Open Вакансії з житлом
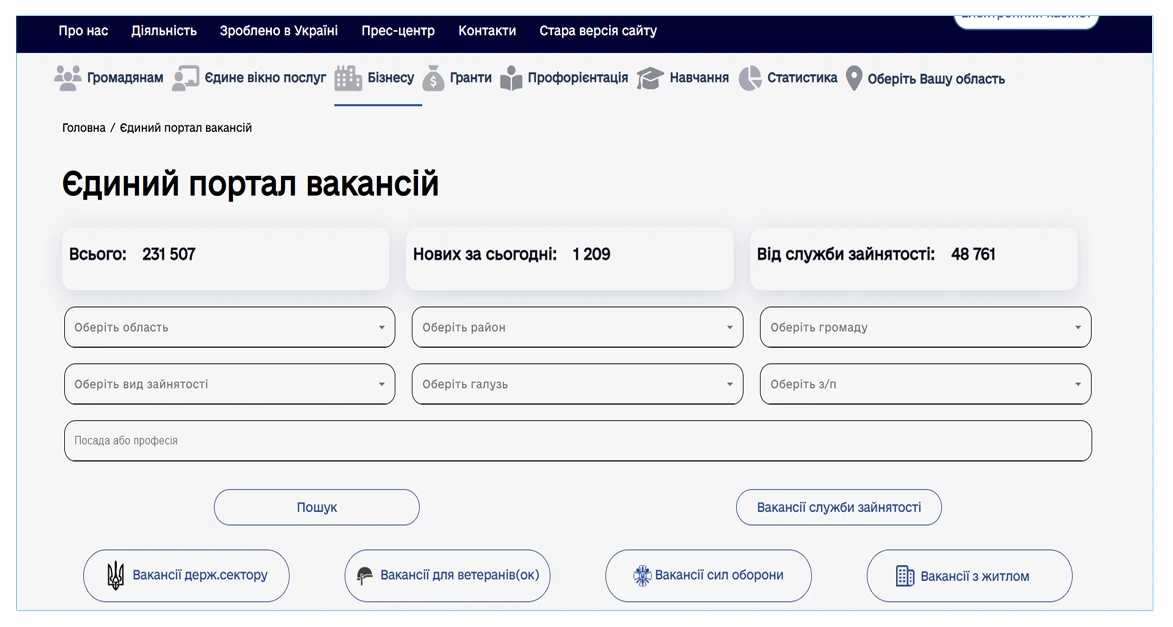The width and height of the screenshot is (1173, 627). [970, 576]
